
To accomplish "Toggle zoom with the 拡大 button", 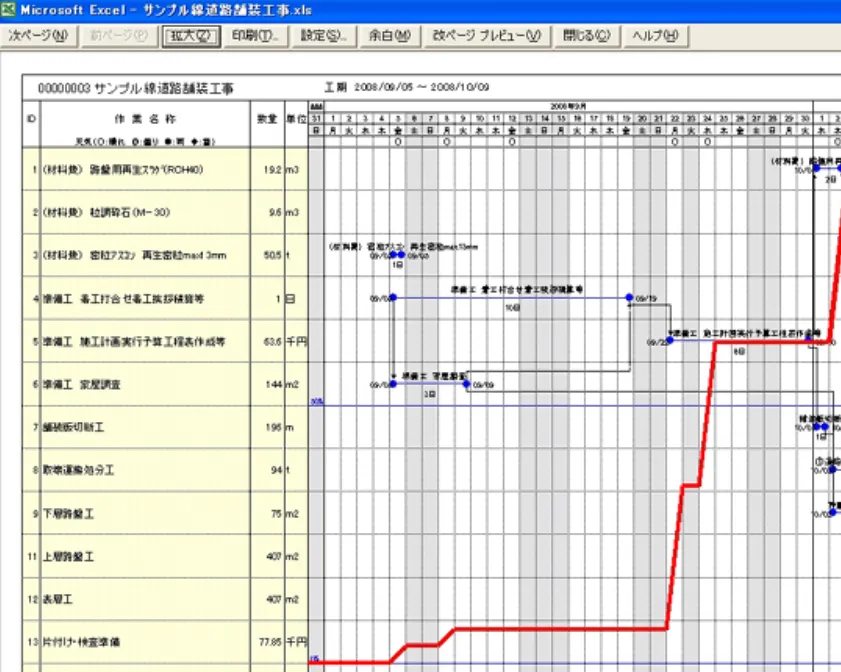I will (x=190, y=36).
